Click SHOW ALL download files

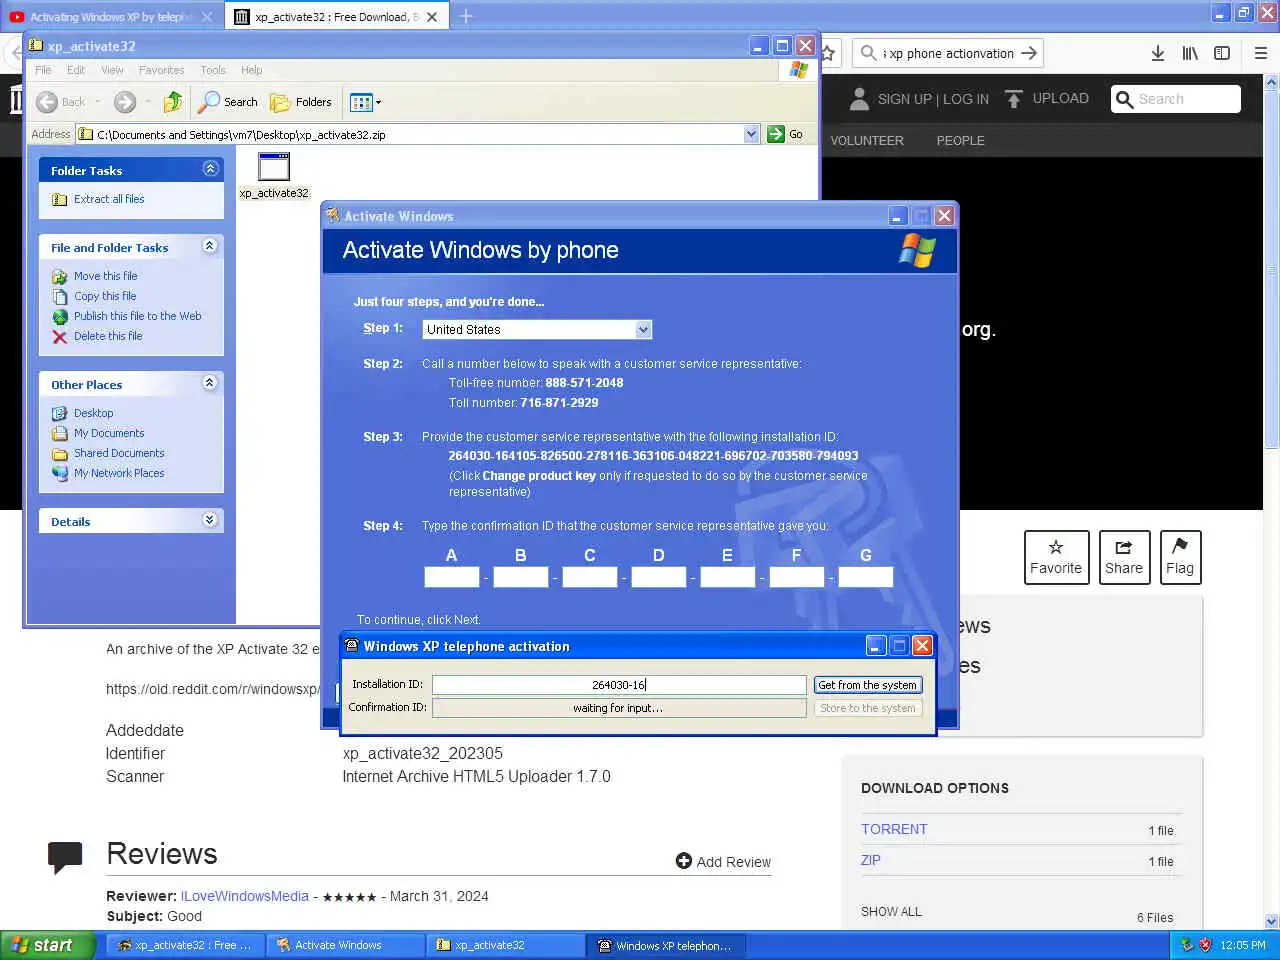(891, 912)
